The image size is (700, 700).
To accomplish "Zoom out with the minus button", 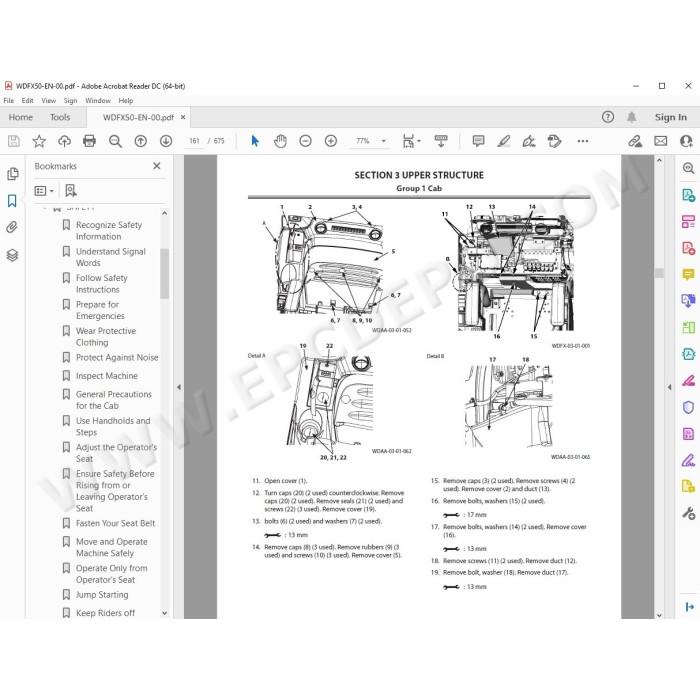I will tap(305, 141).
